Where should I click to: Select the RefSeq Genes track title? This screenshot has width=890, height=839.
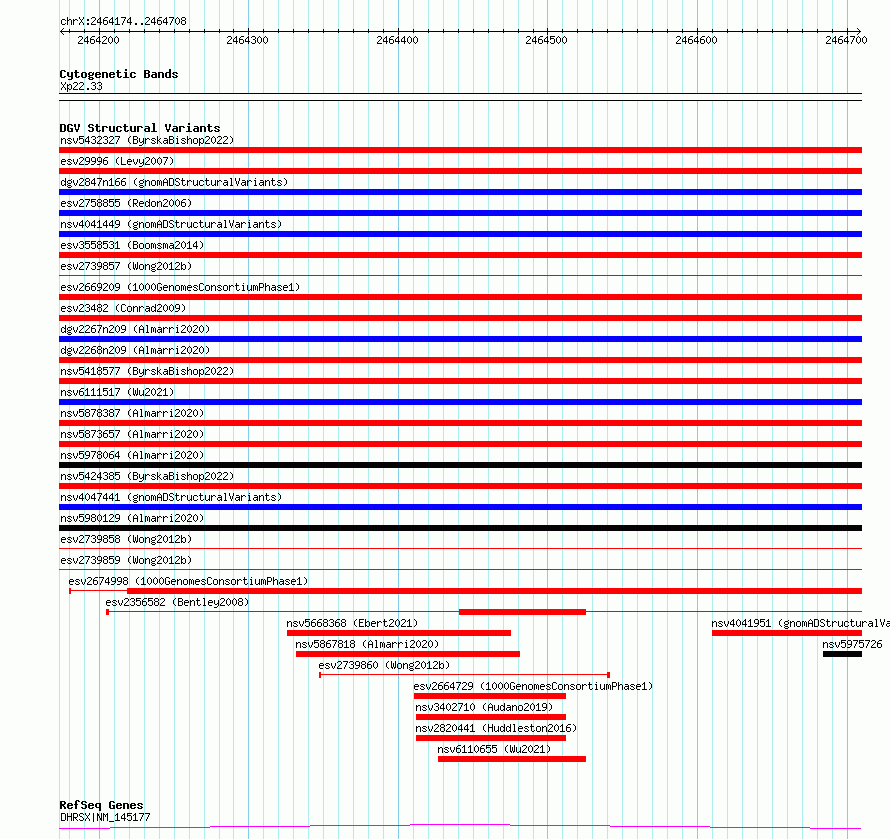coord(102,805)
